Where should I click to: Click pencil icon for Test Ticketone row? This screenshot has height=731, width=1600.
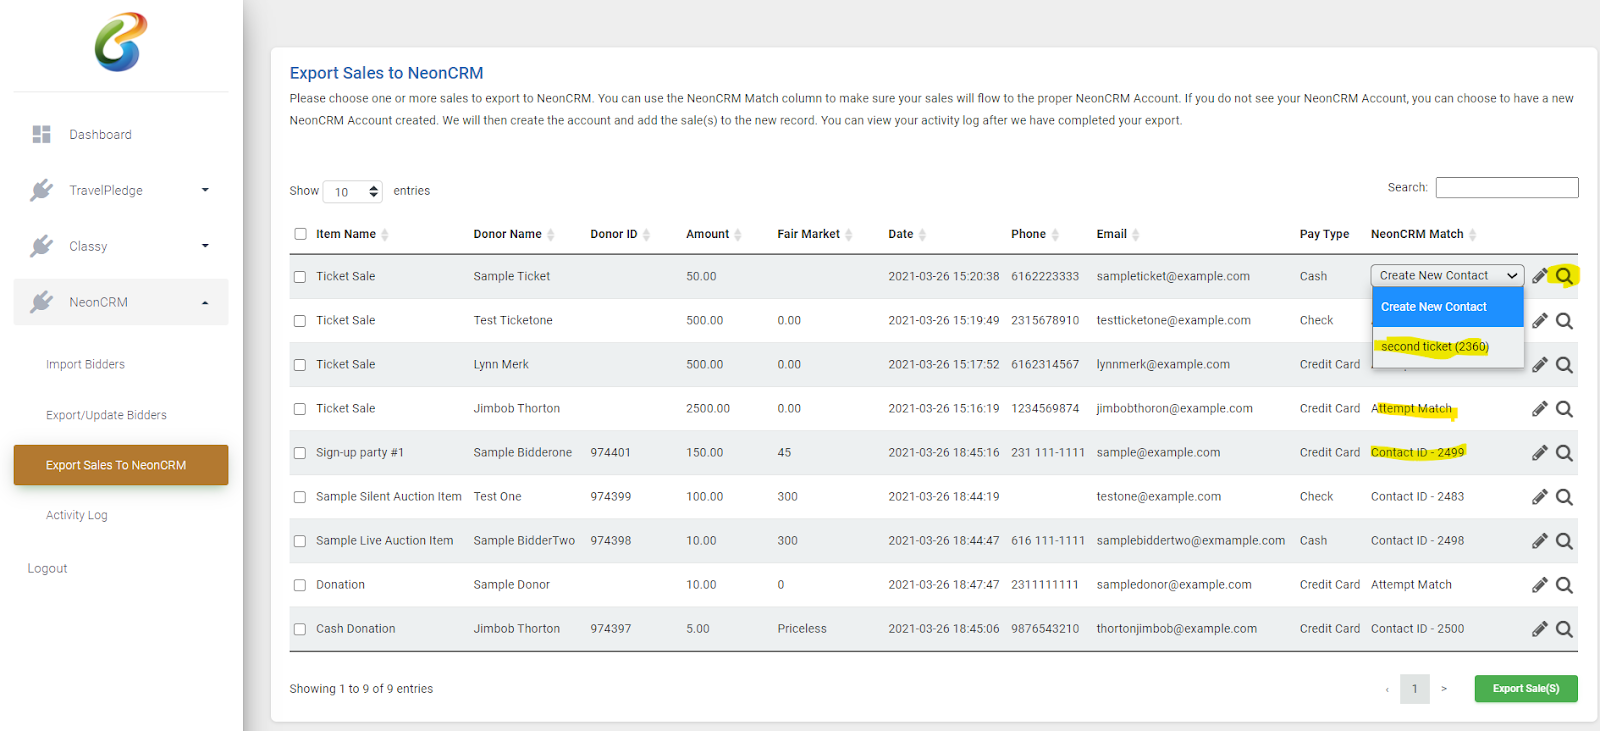1540,321
